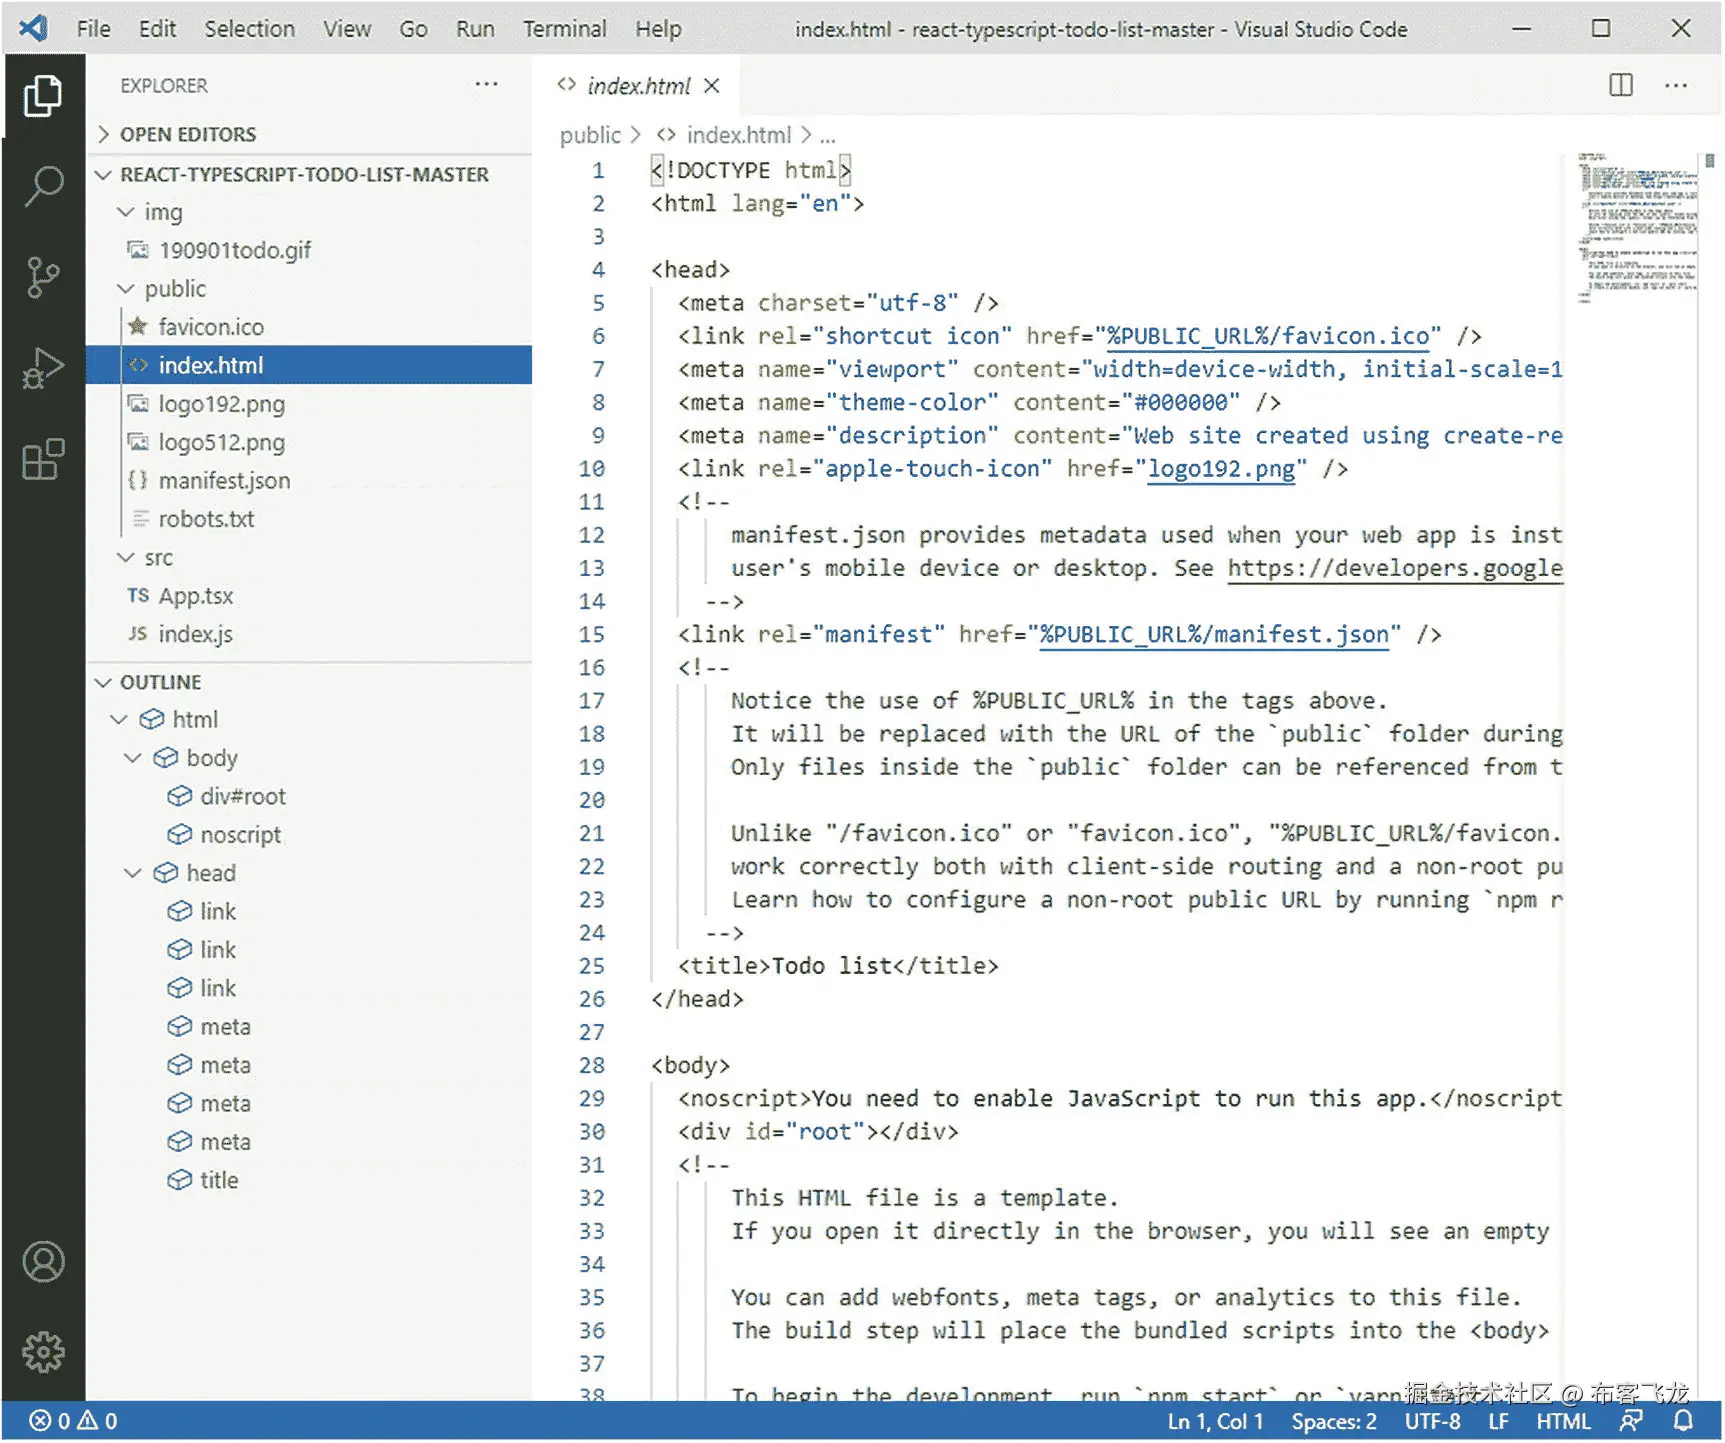Open logo192.png in the explorer

[x=308, y=404]
